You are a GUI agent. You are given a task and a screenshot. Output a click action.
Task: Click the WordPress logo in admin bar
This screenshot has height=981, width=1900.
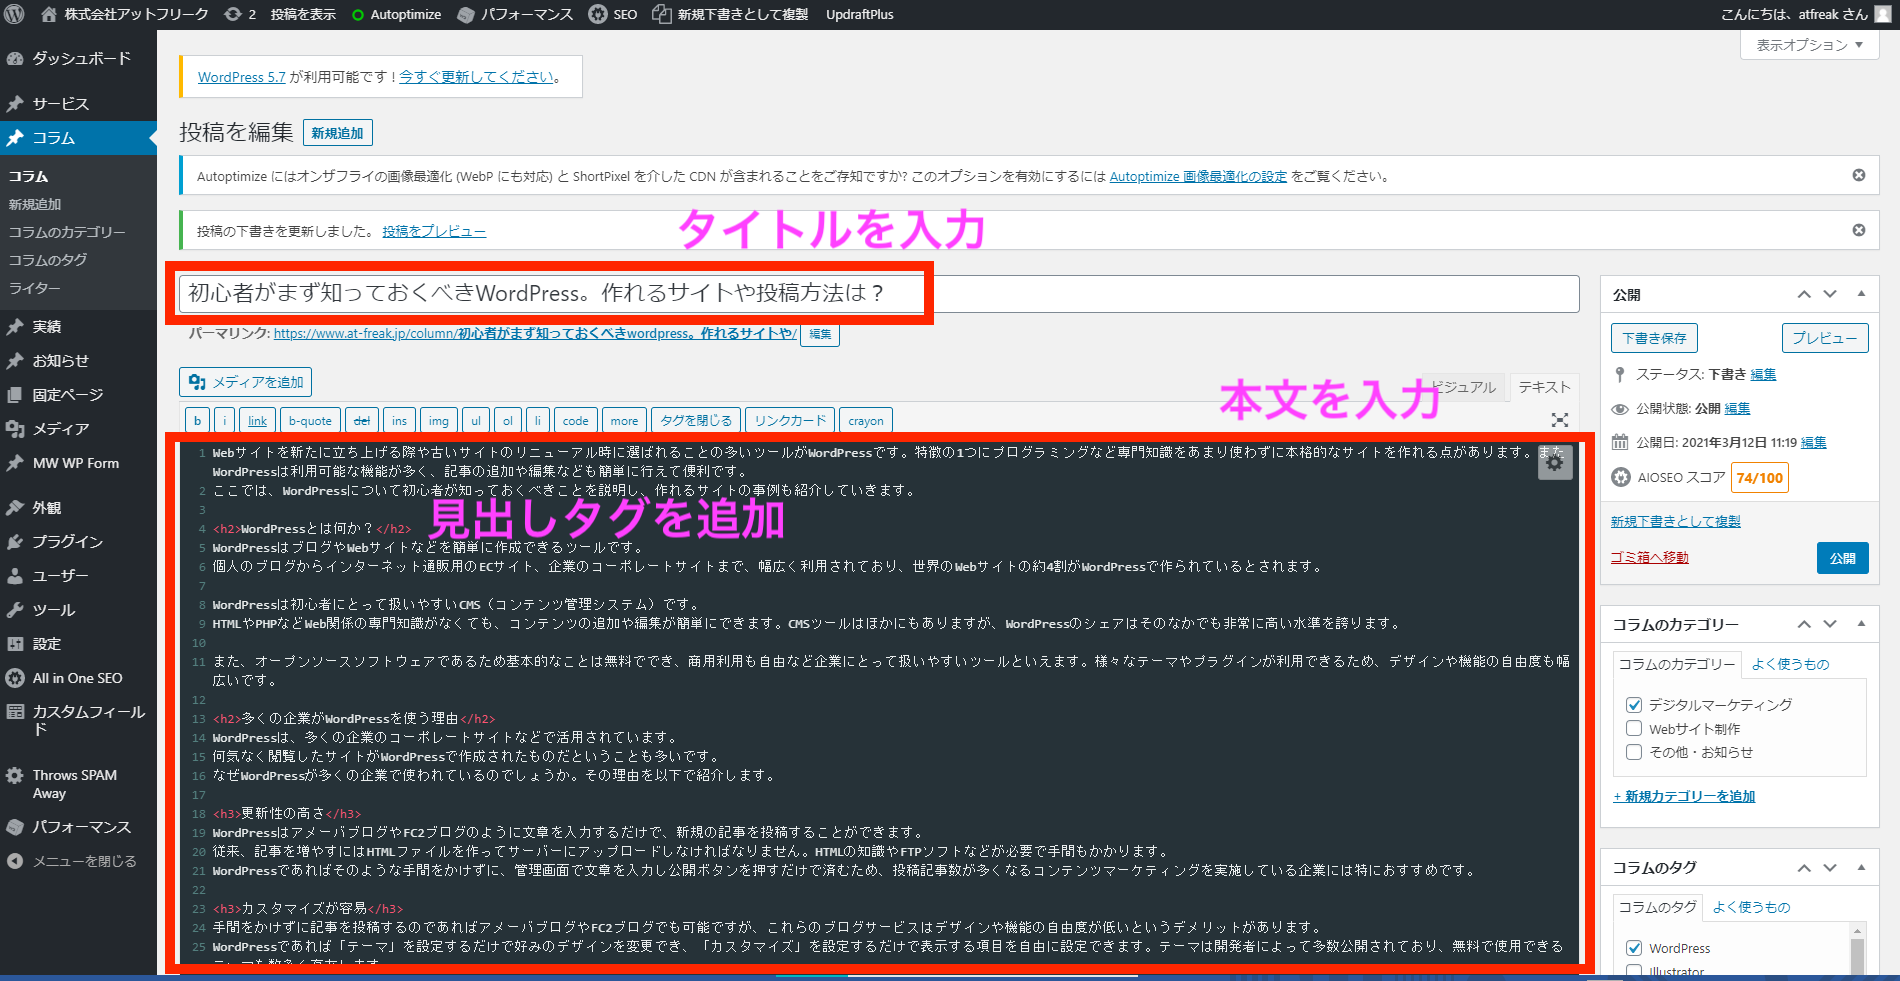[14, 14]
